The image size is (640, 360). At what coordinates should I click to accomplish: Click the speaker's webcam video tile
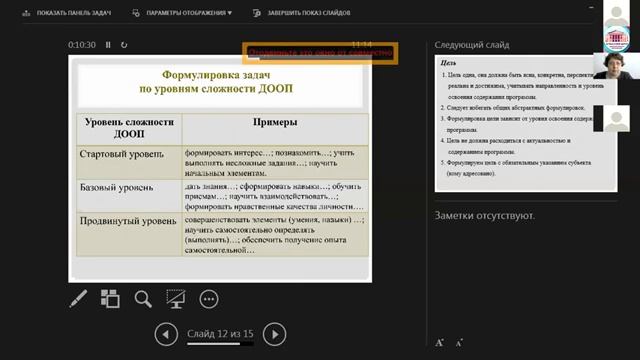[616, 66]
